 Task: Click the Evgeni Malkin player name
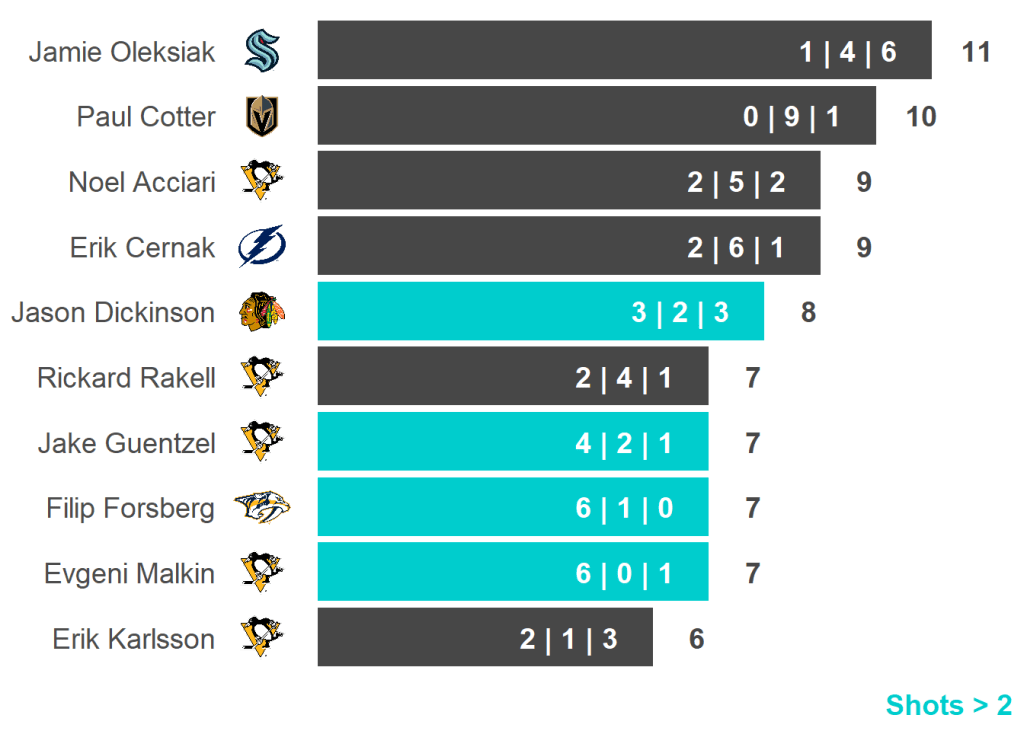click(x=129, y=573)
